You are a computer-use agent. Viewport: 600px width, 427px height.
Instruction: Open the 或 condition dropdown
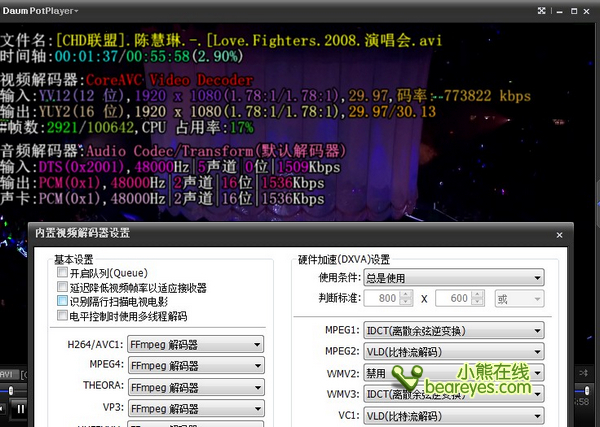tap(519, 298)
